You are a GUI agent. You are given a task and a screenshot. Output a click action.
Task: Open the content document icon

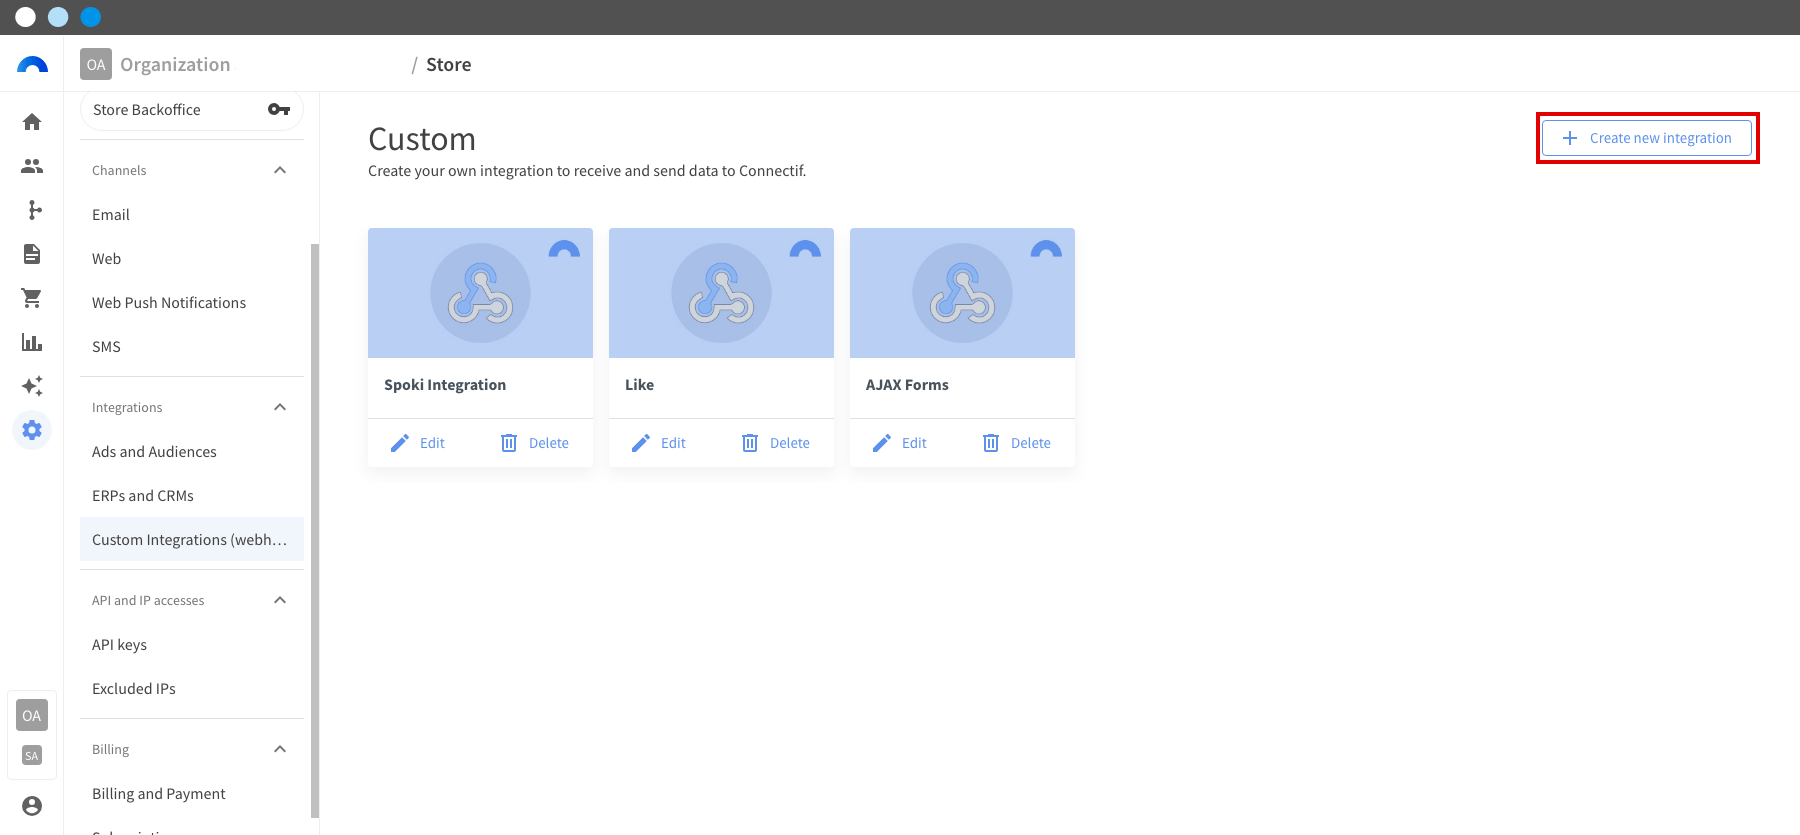pyautogui.click(x=32, y=254)
